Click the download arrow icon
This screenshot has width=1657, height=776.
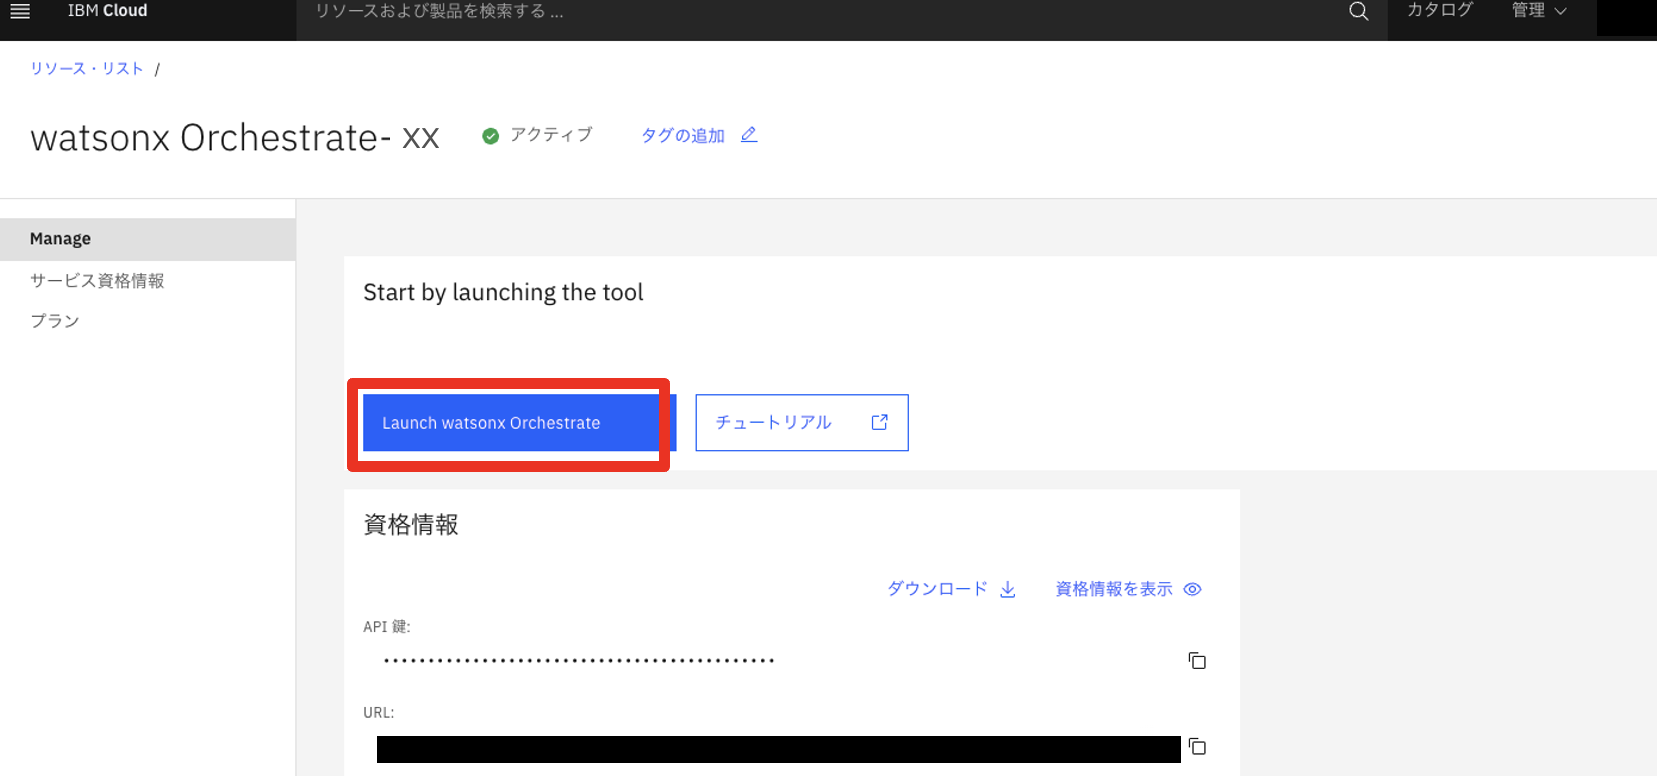click(1008, 589)
